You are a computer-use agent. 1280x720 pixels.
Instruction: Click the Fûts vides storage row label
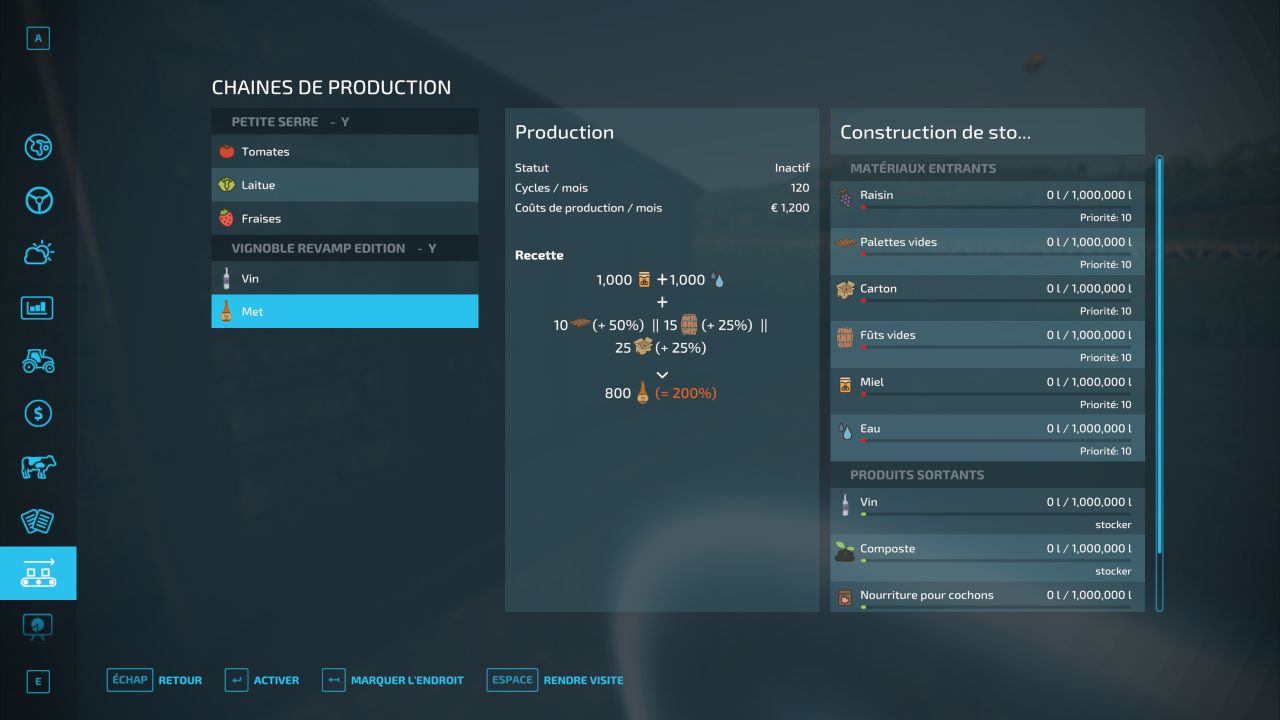pyautogui.click(x=888, y=335)
